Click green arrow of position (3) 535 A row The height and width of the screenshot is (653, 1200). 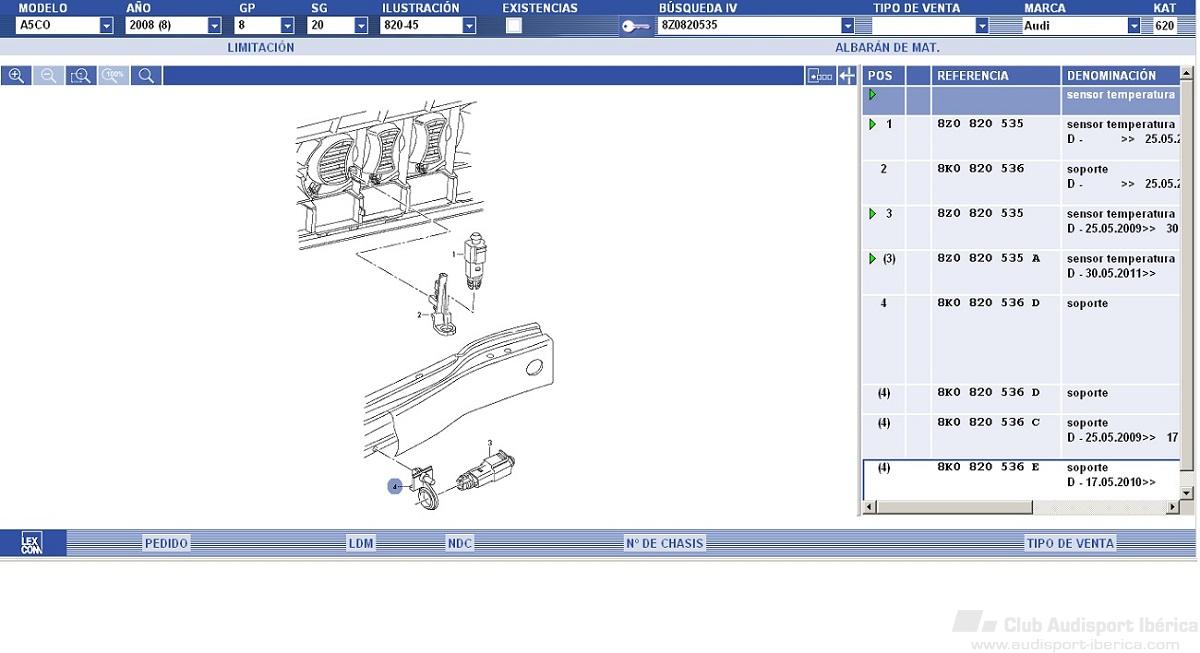(x=873, y=259)
